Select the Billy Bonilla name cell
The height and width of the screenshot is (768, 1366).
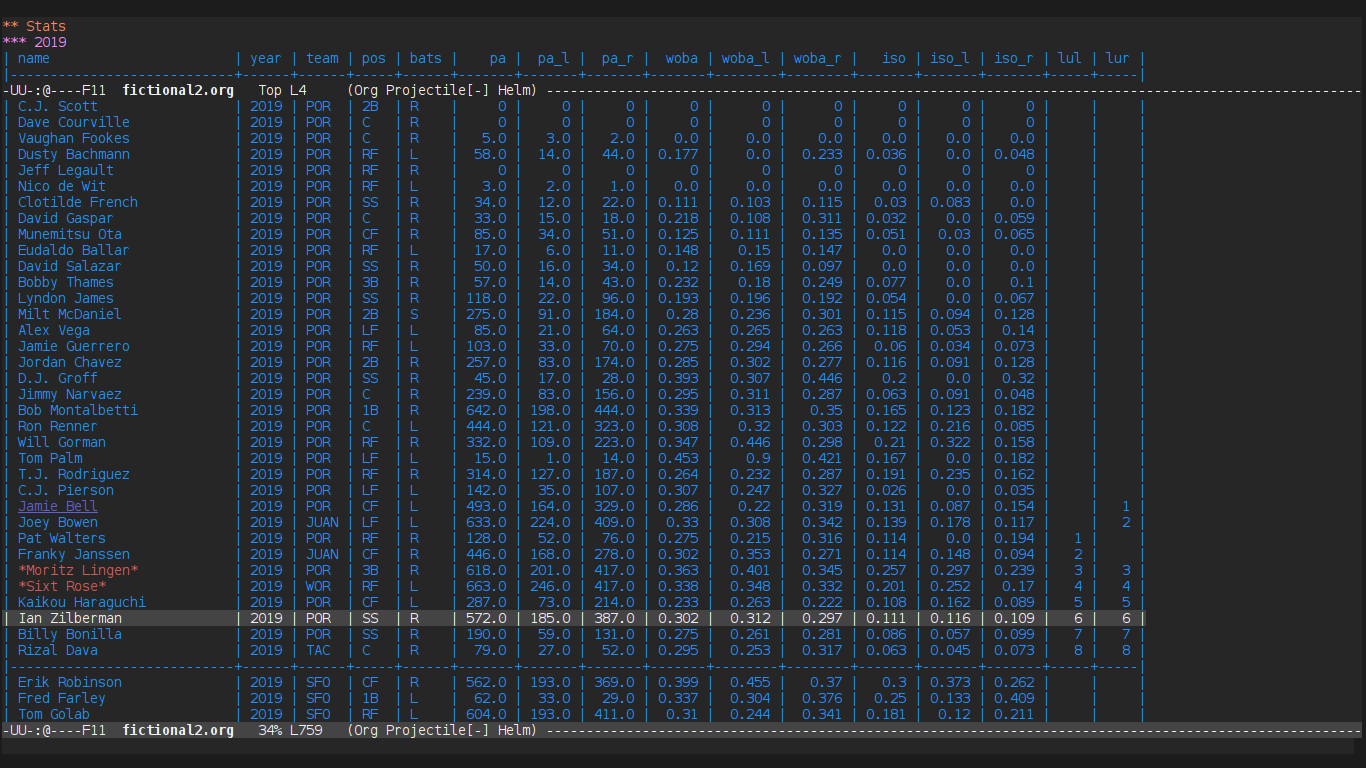(70, 634)
